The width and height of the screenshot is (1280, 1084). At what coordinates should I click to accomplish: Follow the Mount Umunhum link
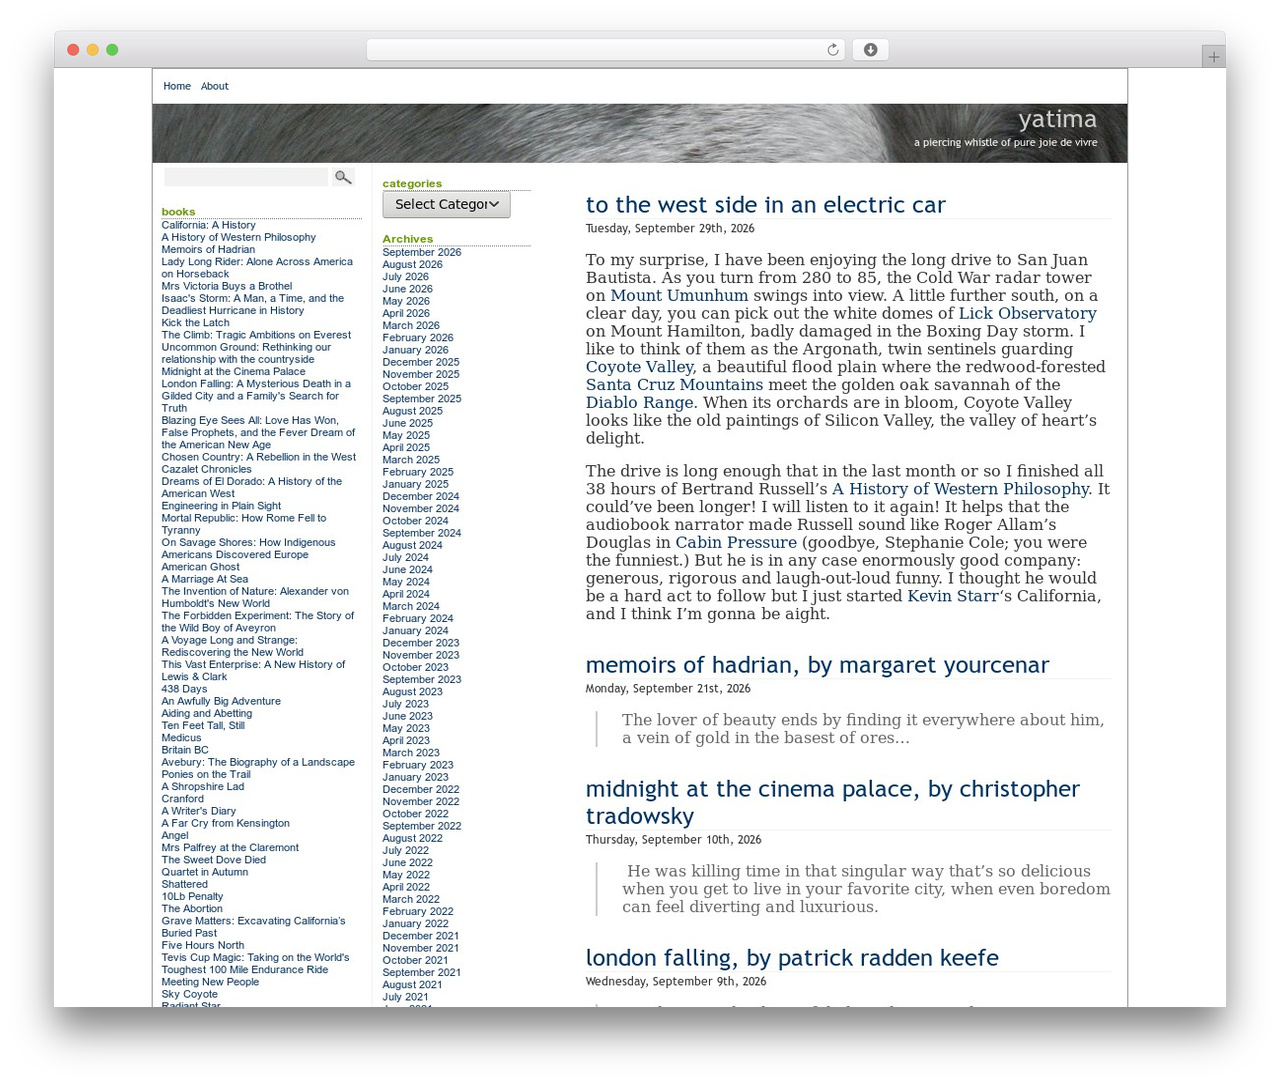click(x=679, y=296)
